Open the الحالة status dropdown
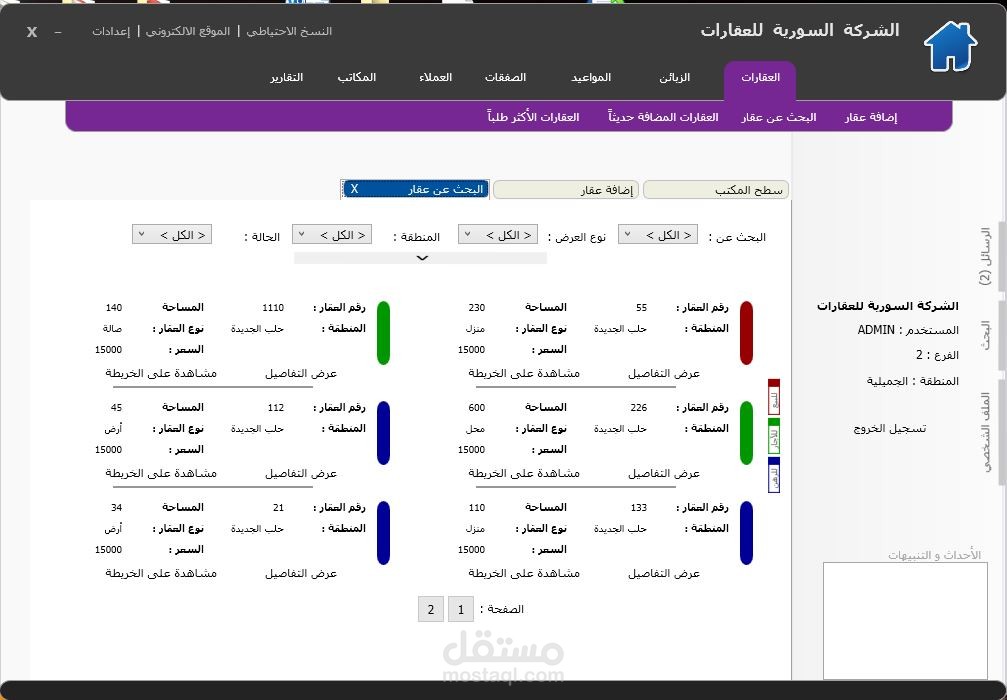The width and height of the screenshot is (1007, 700). tap(171, 234)
